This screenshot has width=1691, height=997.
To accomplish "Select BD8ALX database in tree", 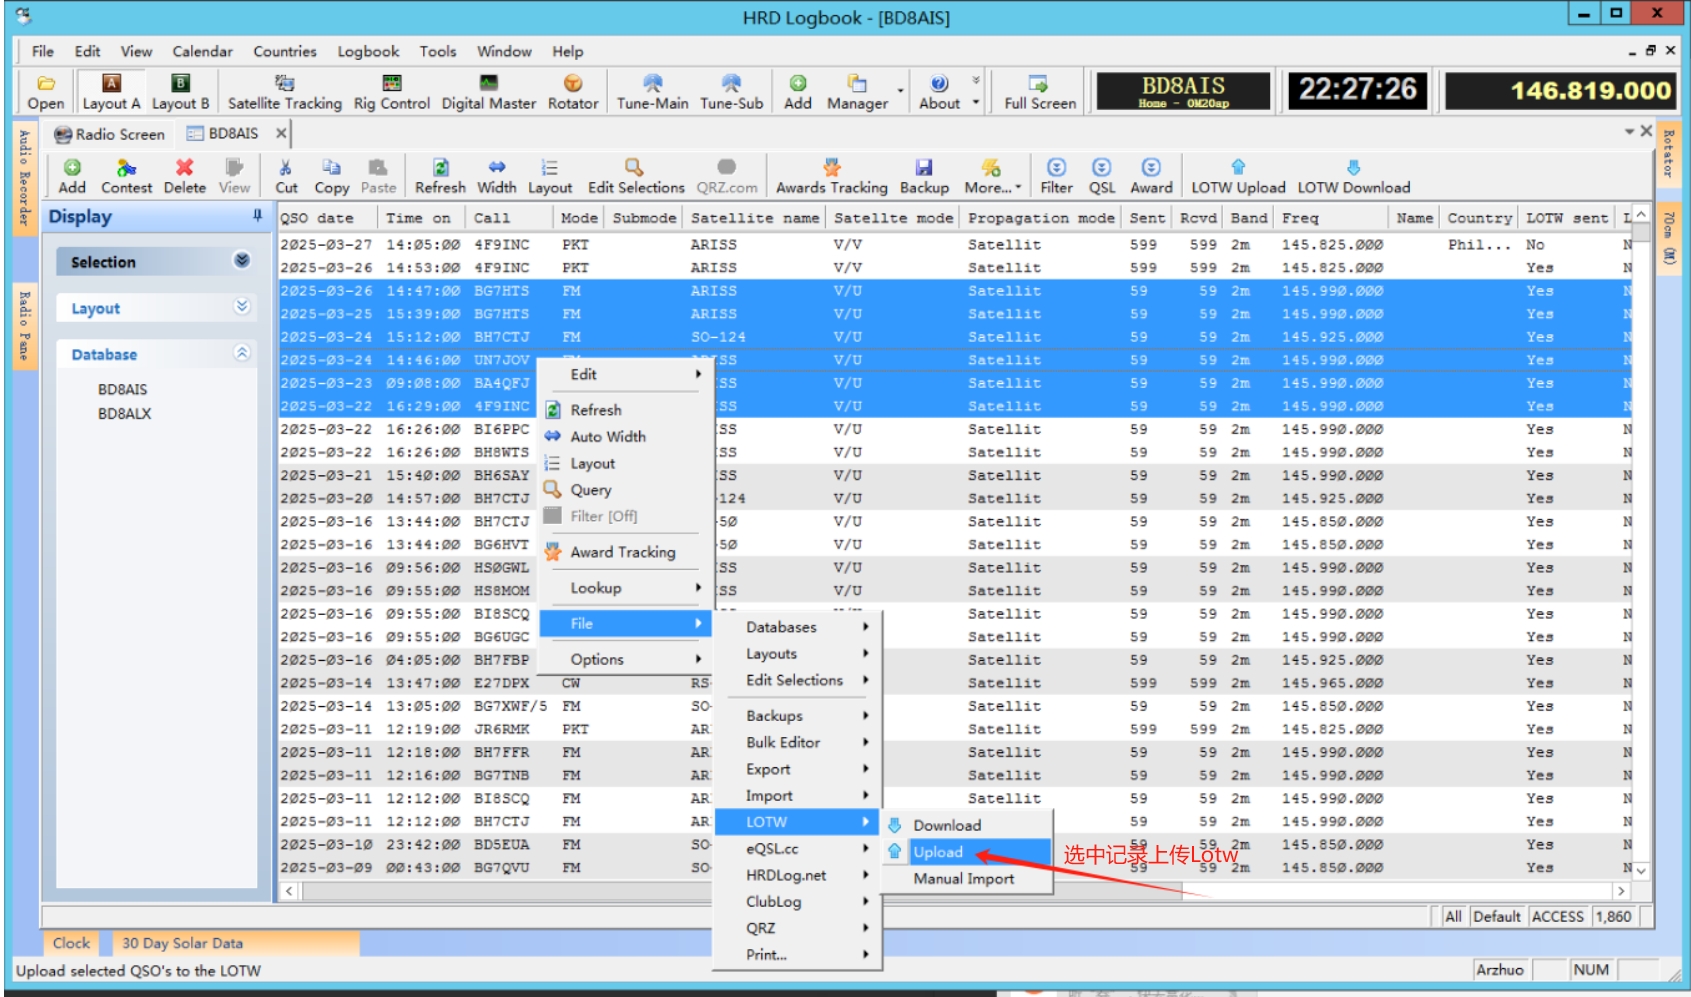I will tap(124, 413).
